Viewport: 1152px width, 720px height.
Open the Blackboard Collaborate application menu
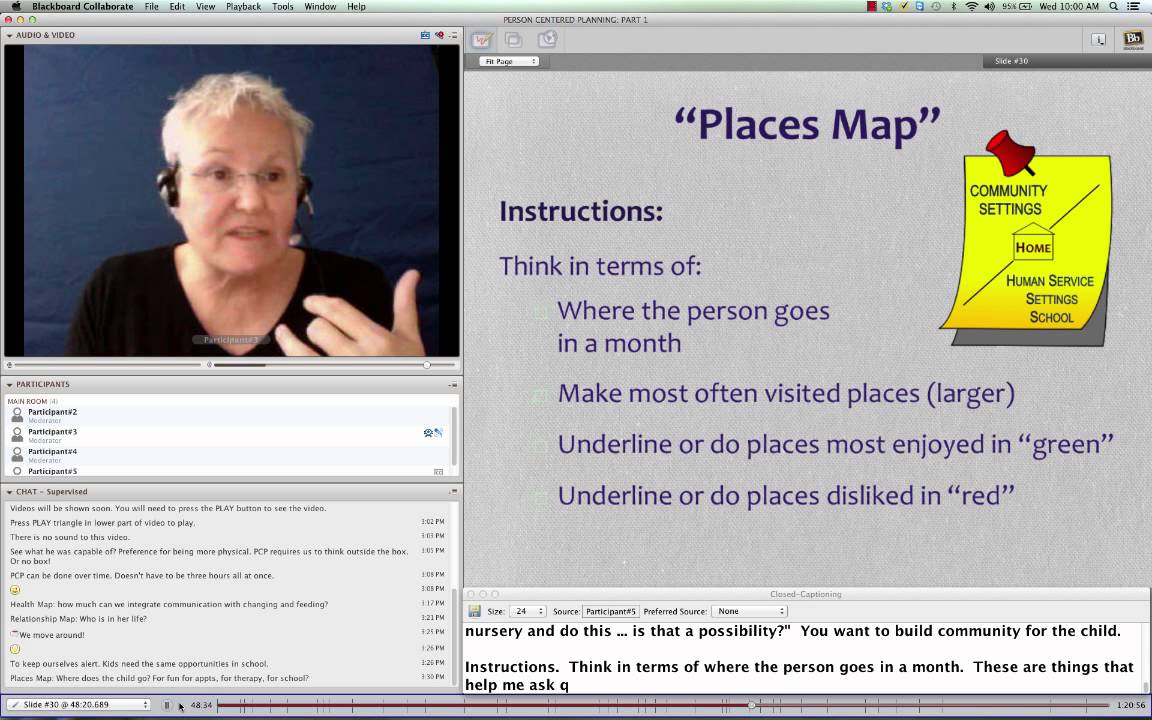(82, 6)
